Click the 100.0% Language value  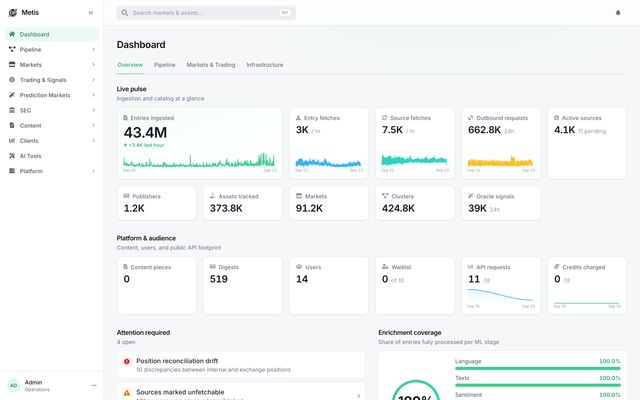[x=609, y=361]
